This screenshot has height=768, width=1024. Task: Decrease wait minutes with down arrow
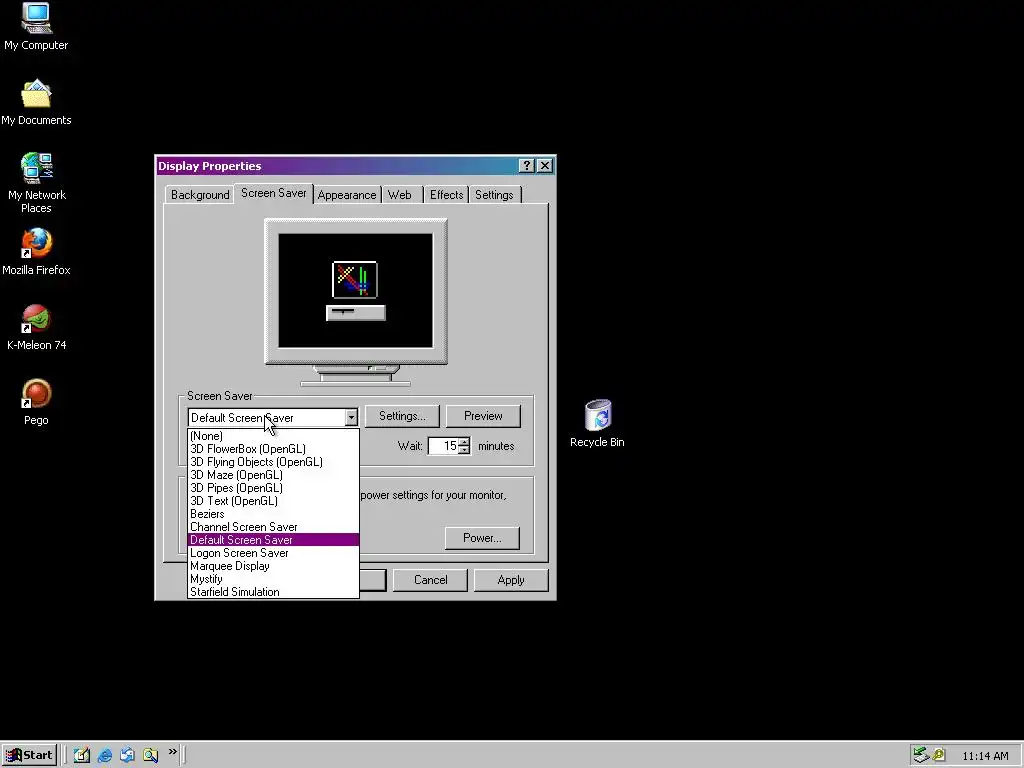(x=464, y=450)
